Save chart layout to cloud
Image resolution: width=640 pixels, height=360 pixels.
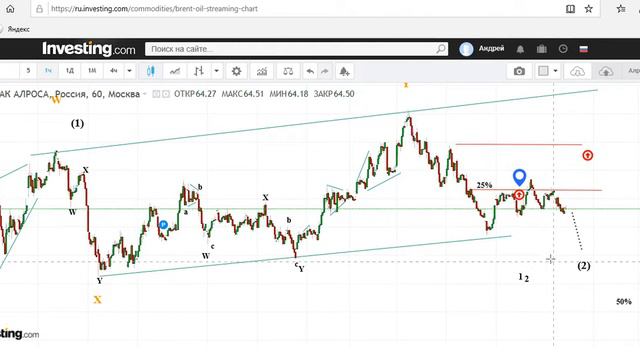pyautogui.click(x=606, y=71)
